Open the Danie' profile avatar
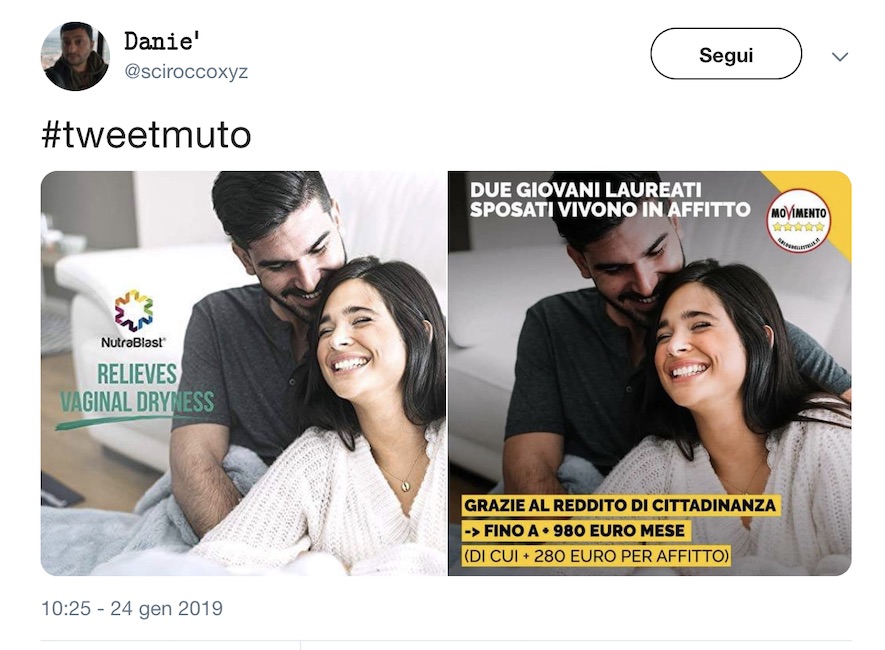The width and height of the screenshot is (885, 650). tap(75, 56)
